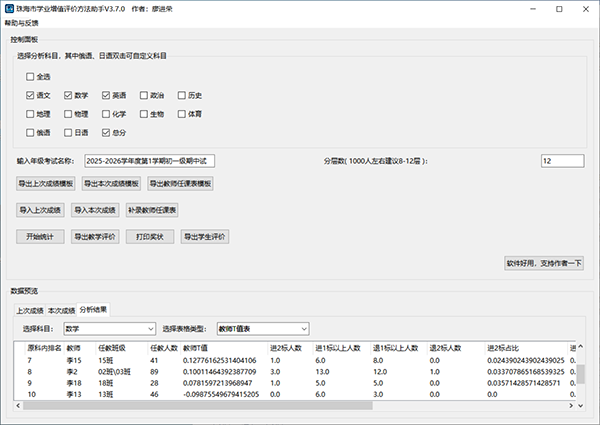Viewport: 600px width, 425px height.
Task: Click the exam name input field
Action: click(x=149, y=161)
